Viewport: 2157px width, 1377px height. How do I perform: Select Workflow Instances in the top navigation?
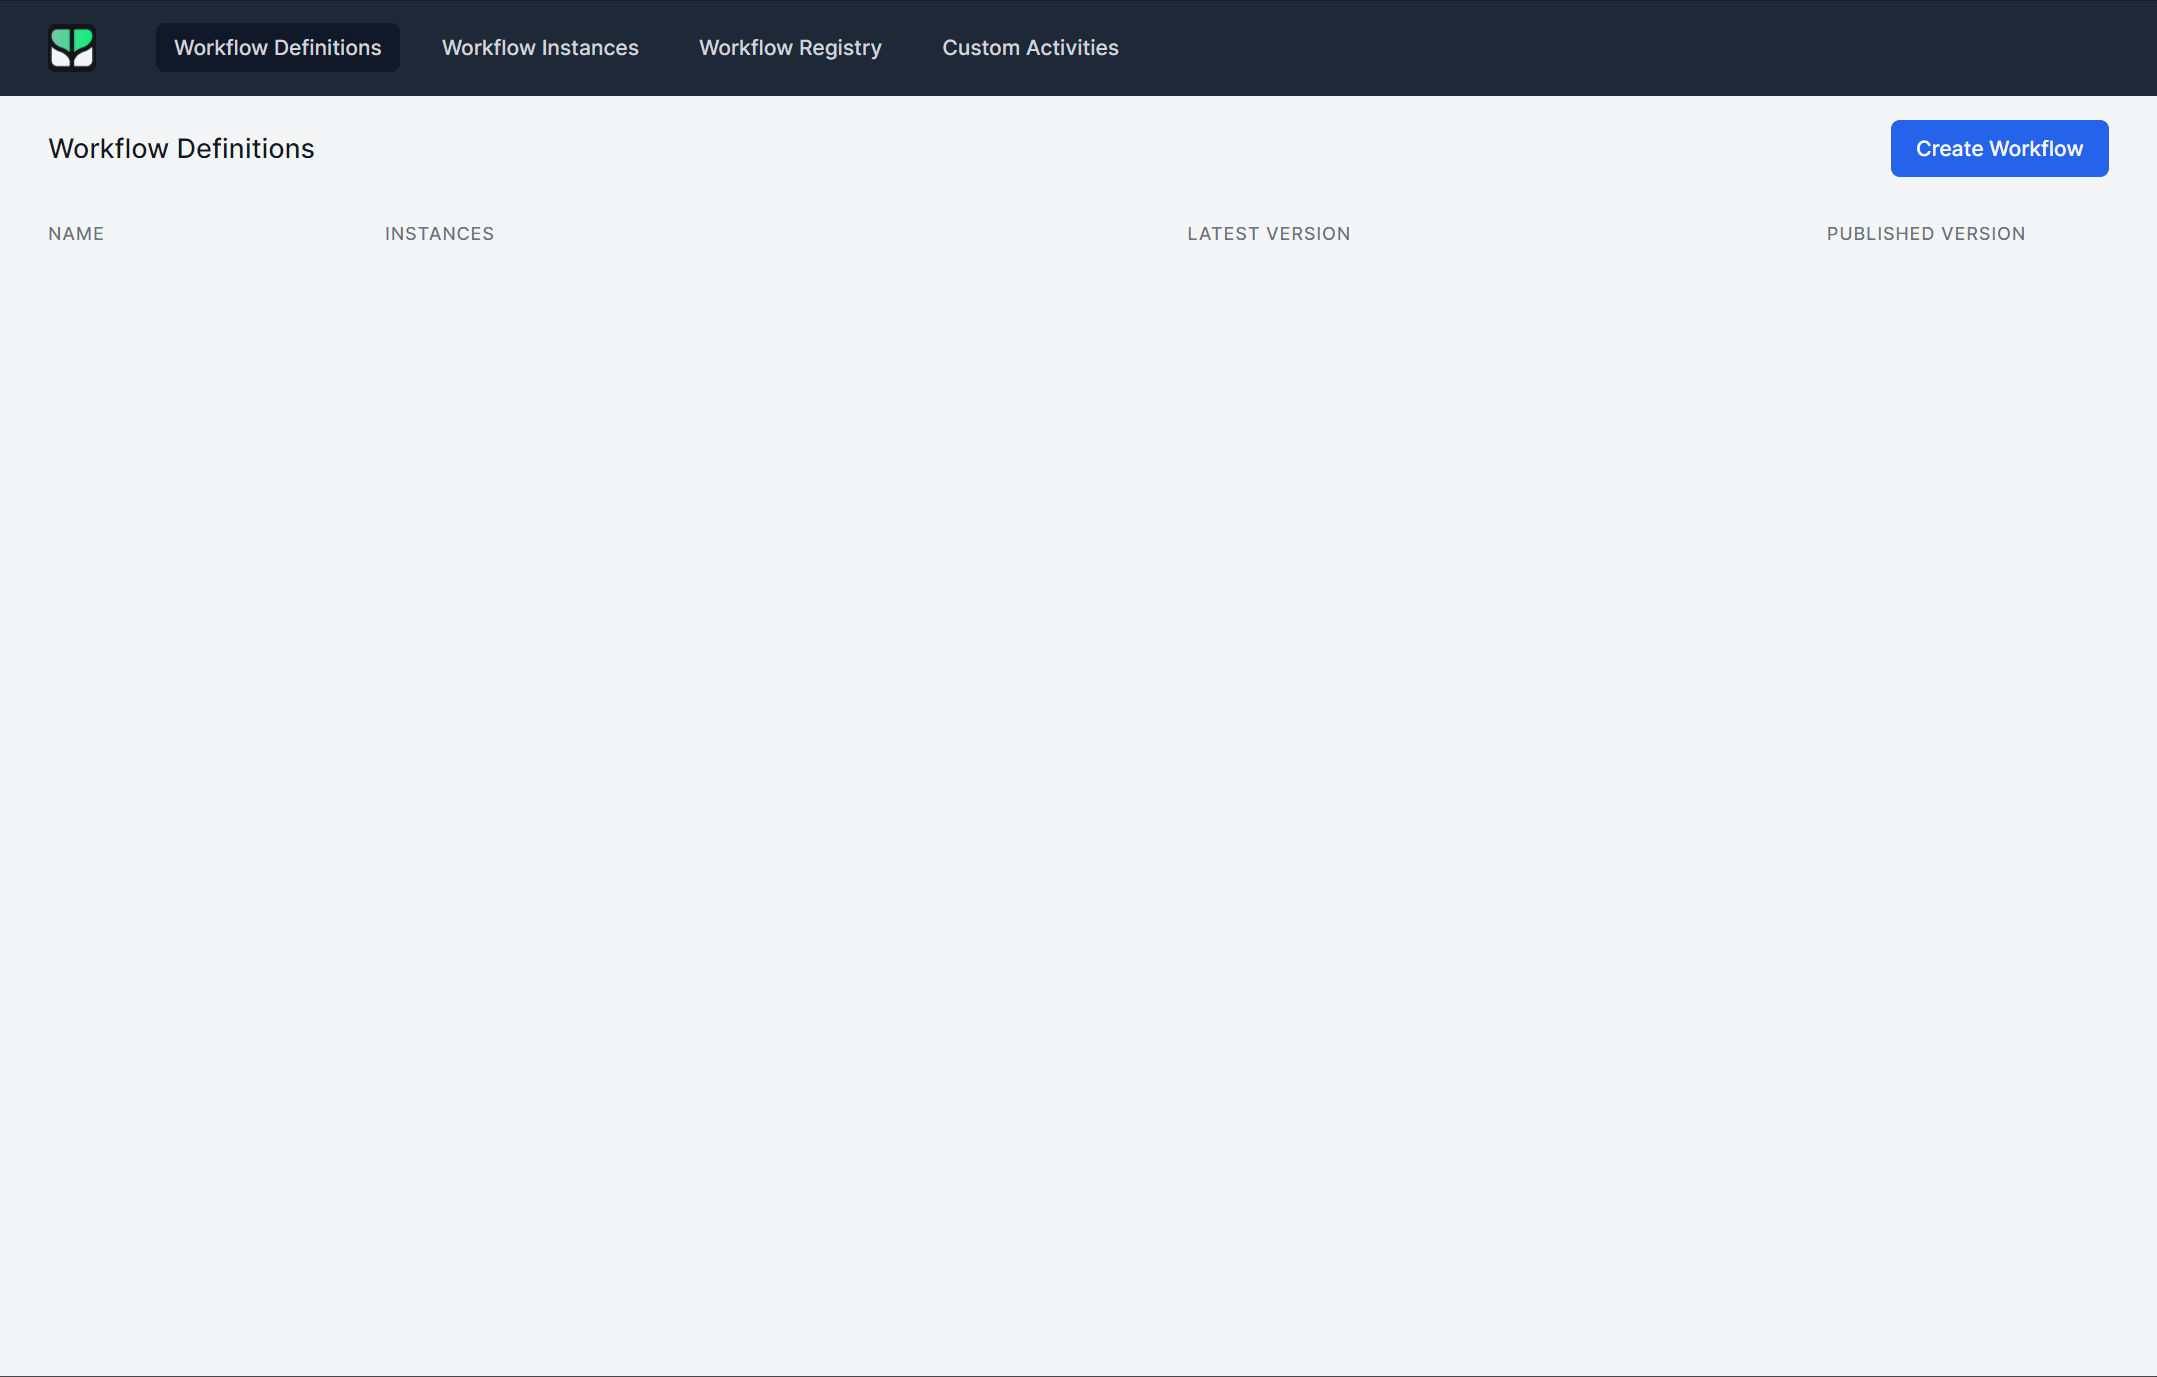[x=540, y=48]
